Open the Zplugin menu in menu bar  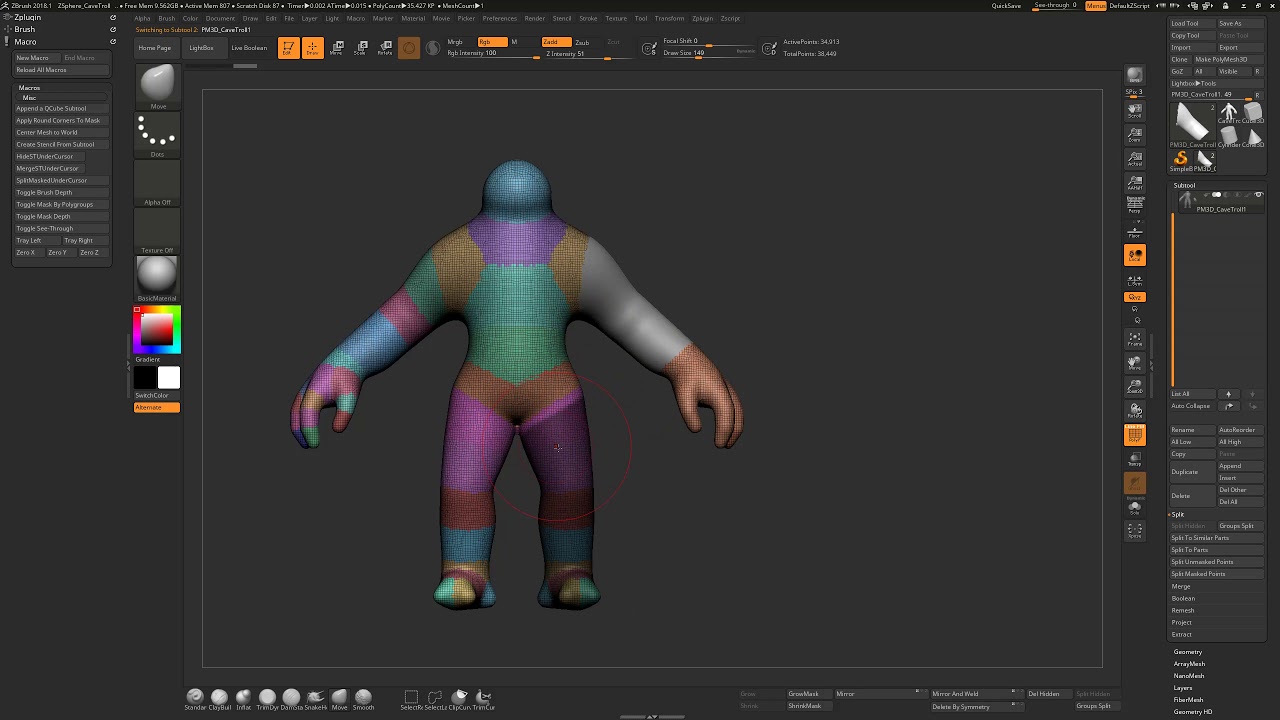coord(703,18)
